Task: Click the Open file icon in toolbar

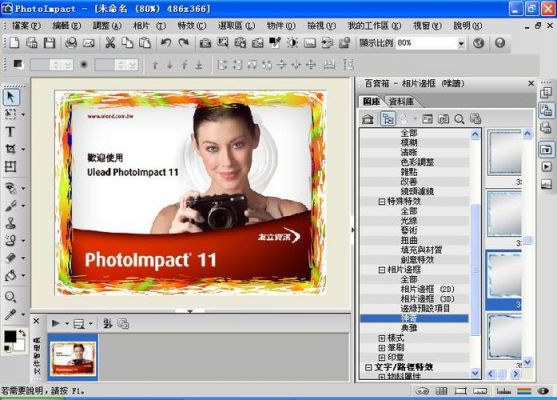Action: pyautogui.click(x=32, y=43)
